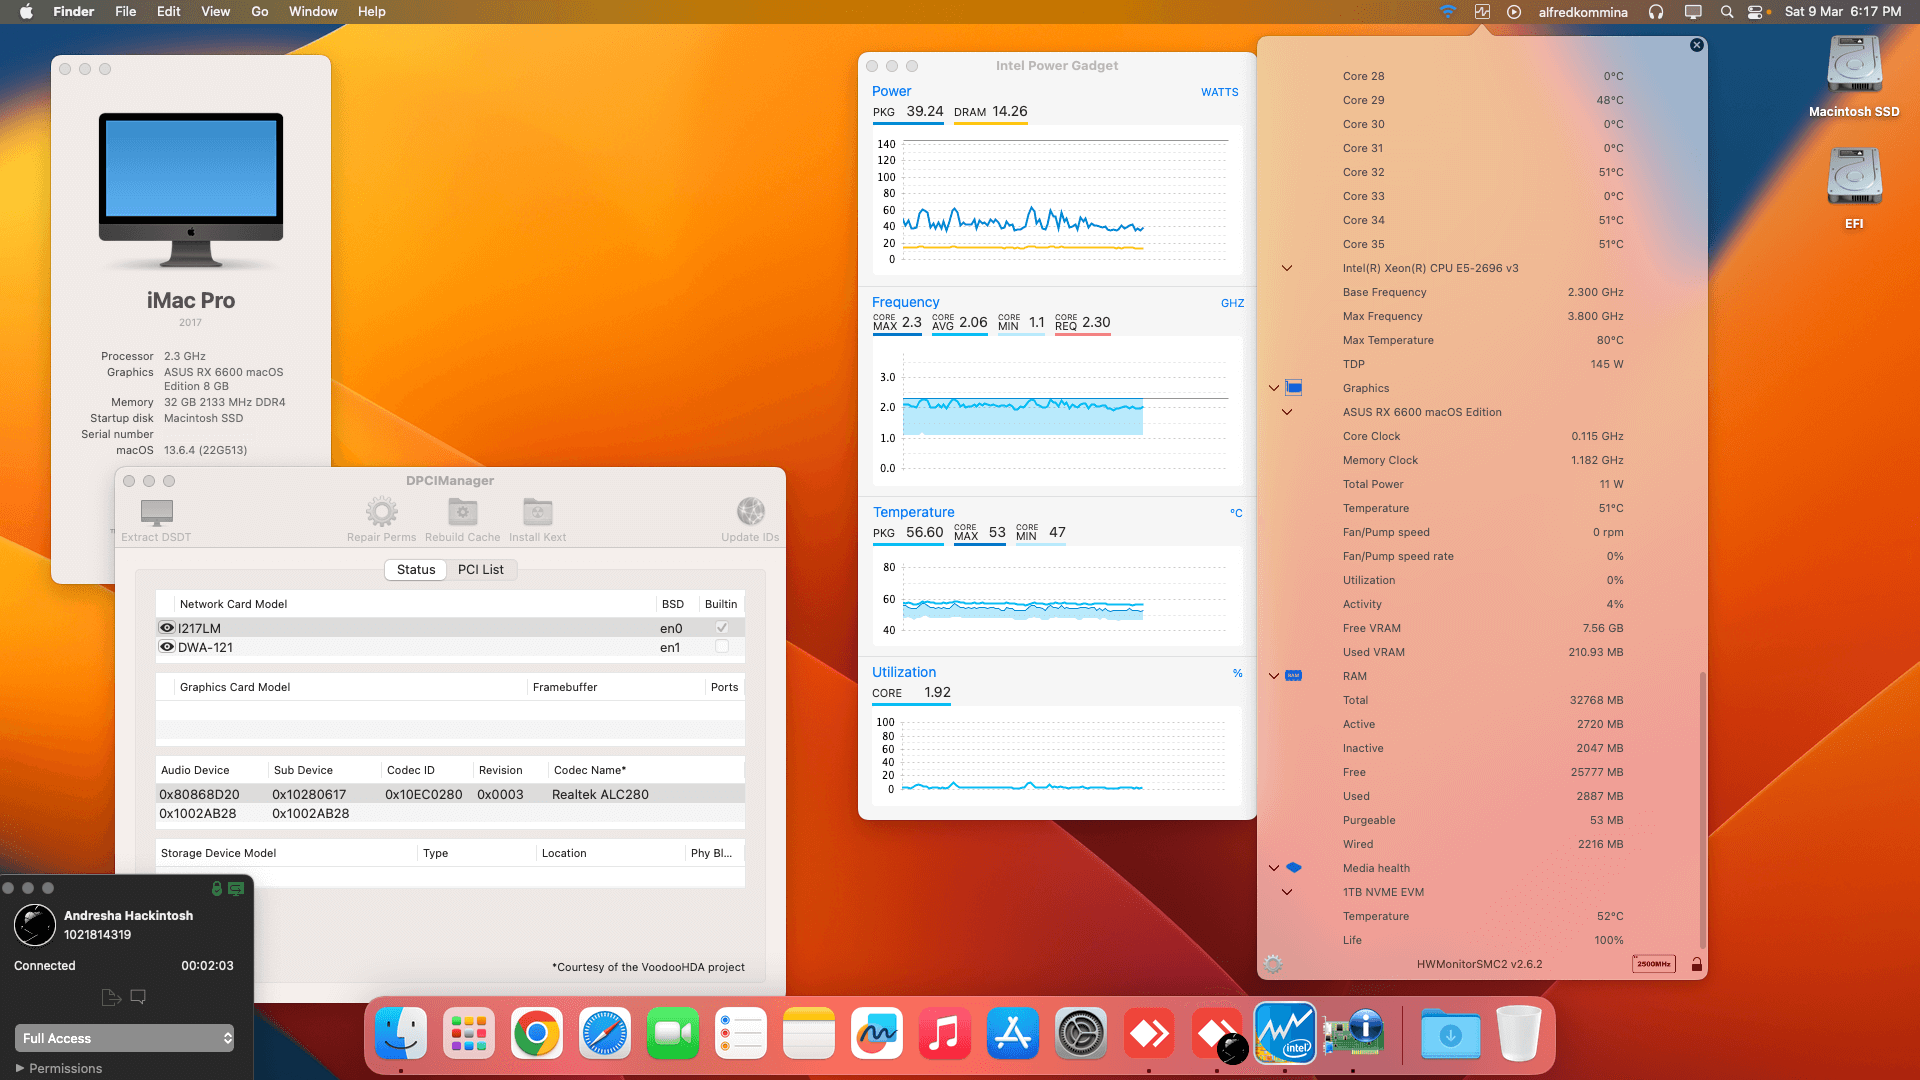The width and height of the screenshot is (1920, 1080).
Task: Click Extract DSDT icon in DPCIManager toolbar
Action: point(157,512)
